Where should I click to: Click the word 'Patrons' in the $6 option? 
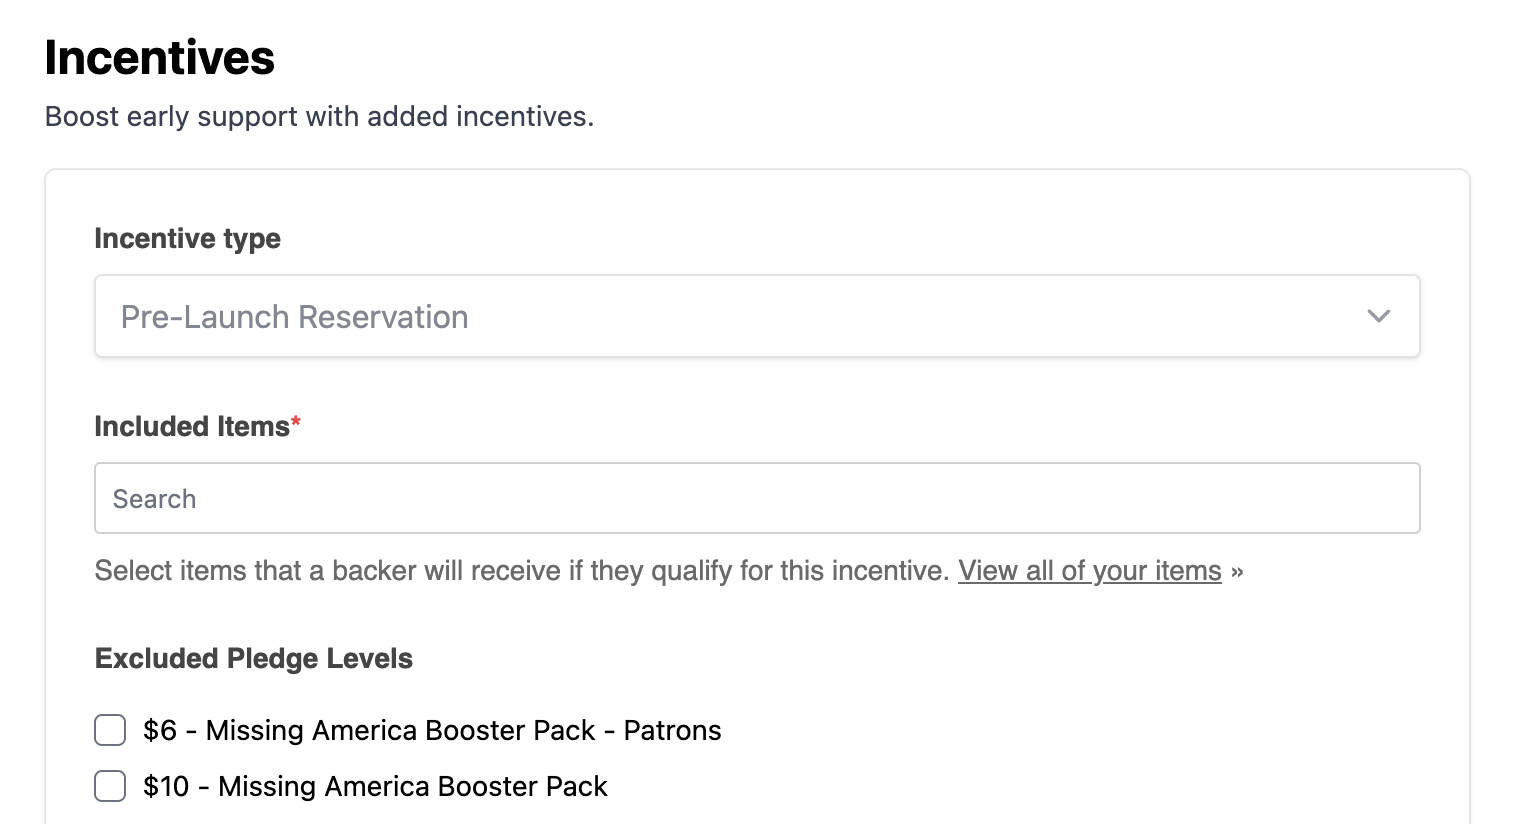coord(673,731)
